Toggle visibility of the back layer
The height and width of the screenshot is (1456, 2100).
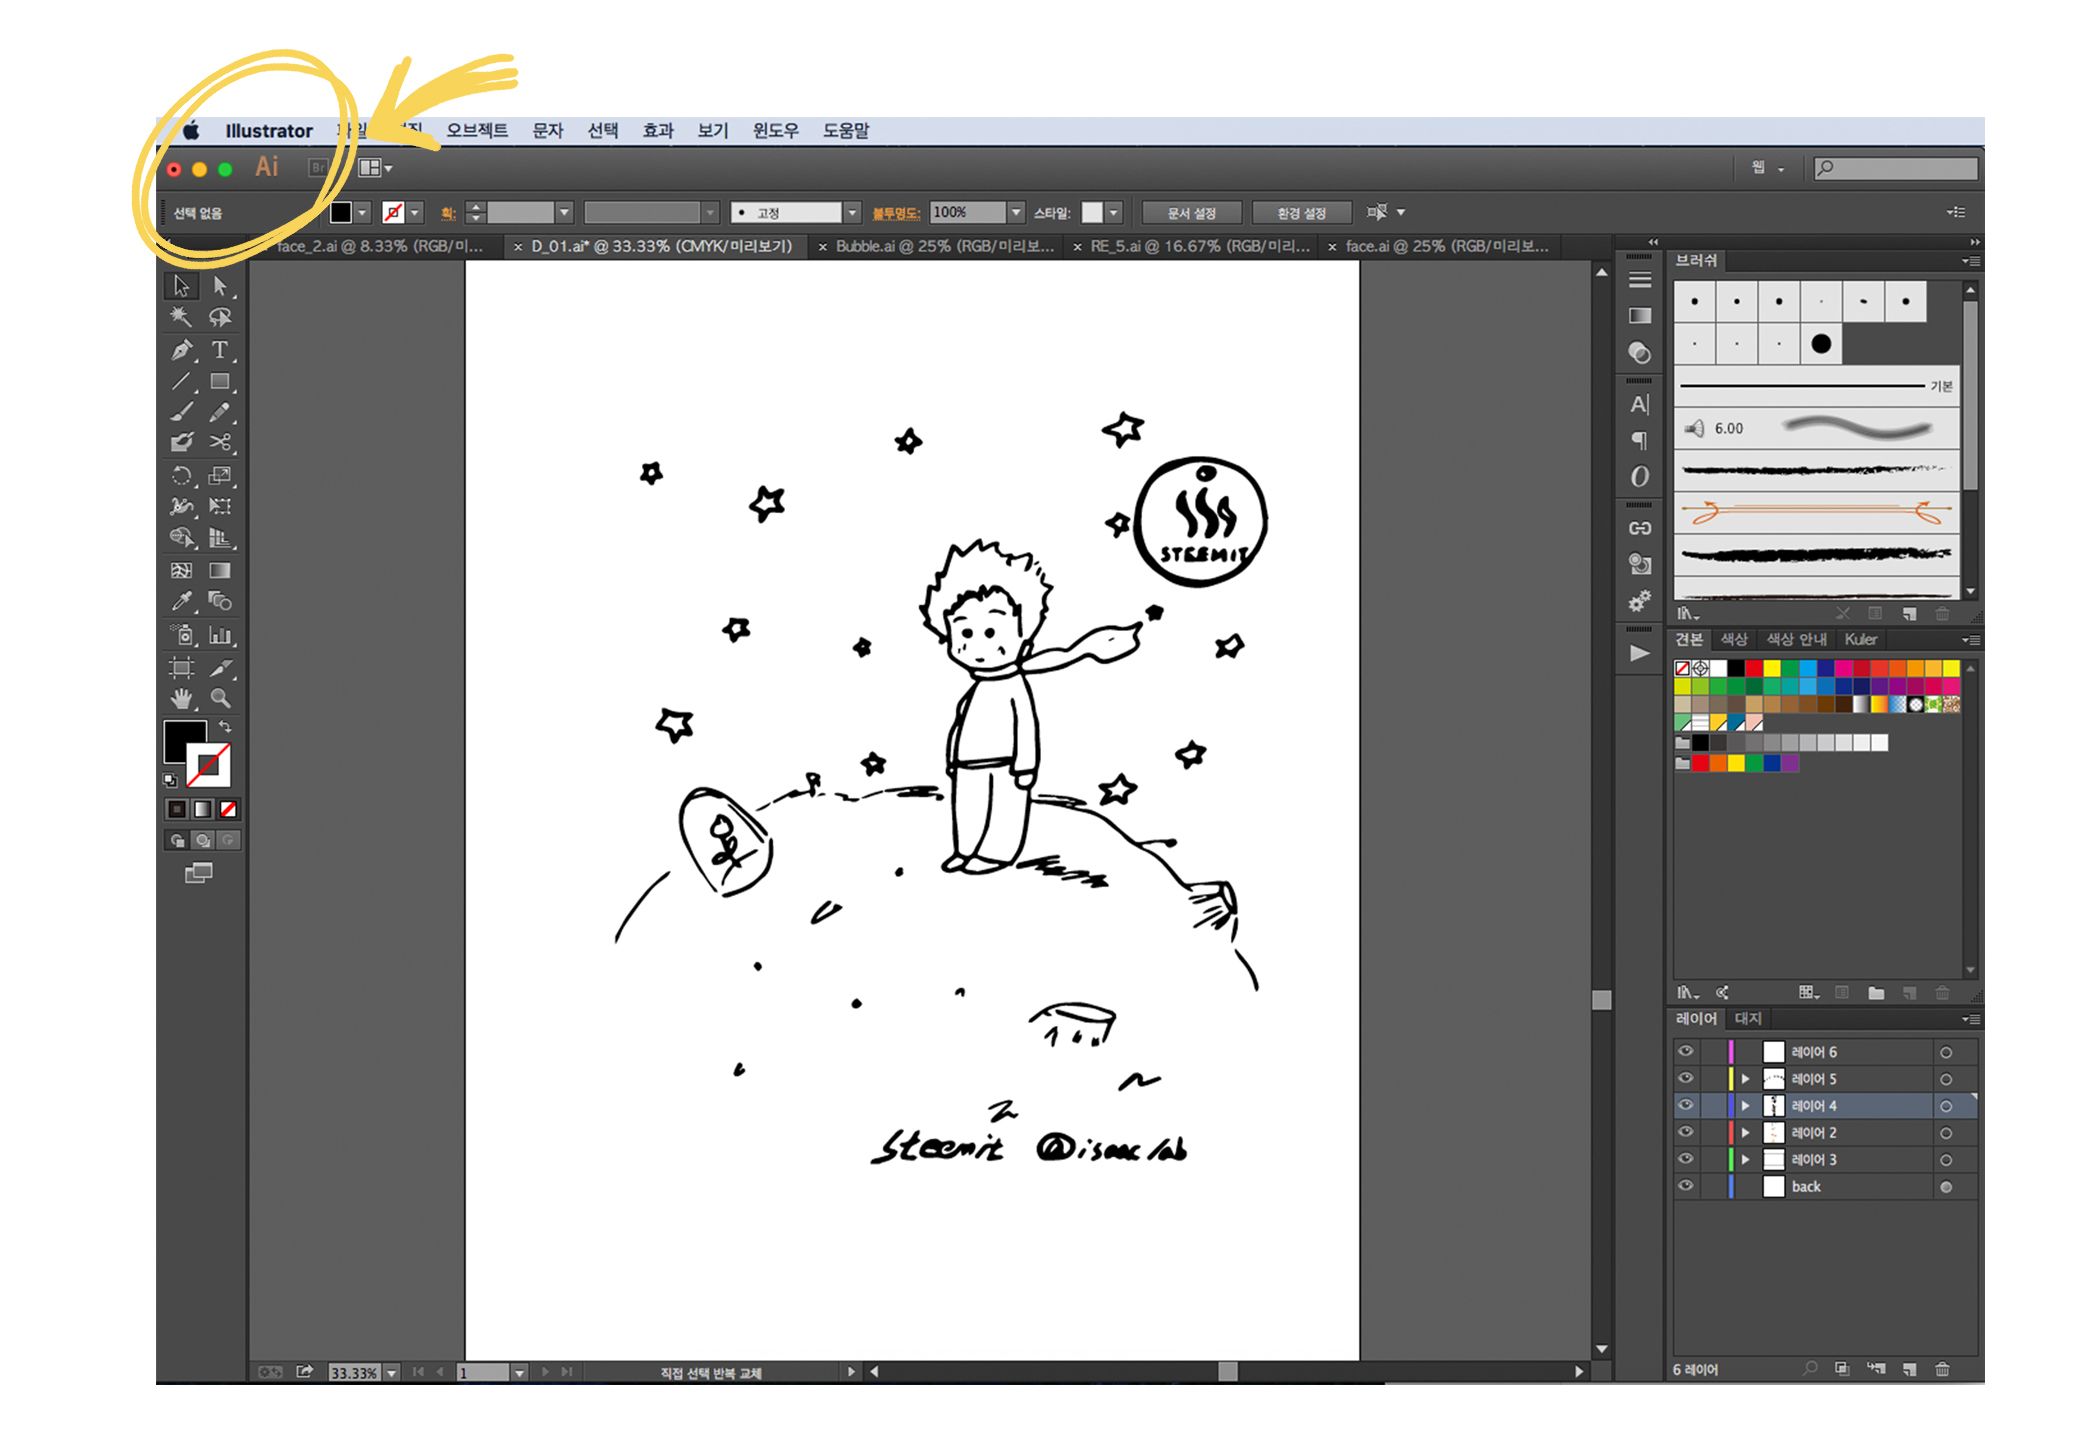1686,1186
